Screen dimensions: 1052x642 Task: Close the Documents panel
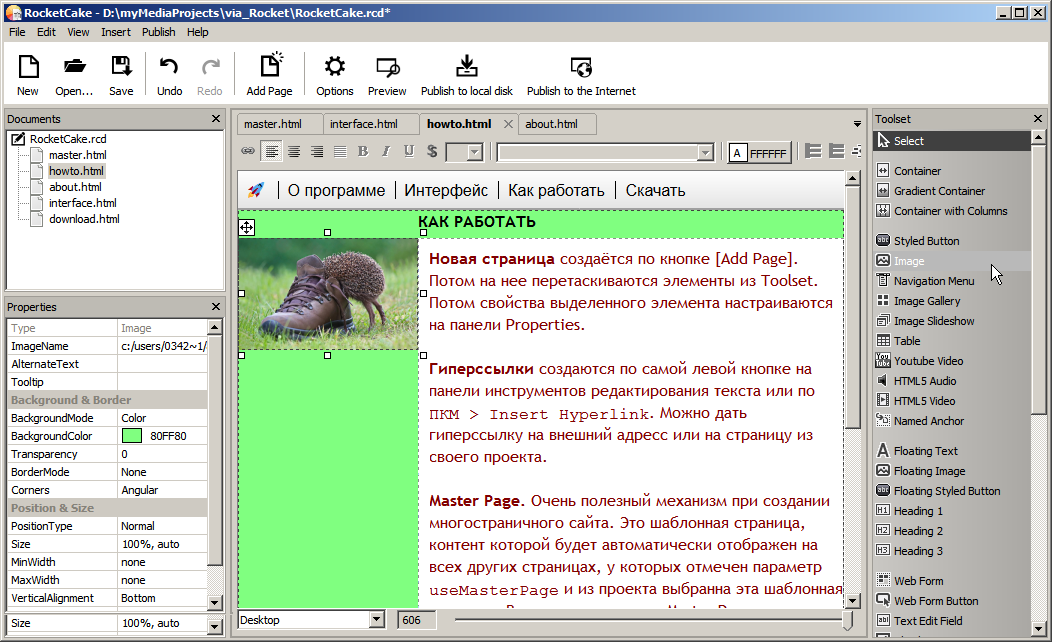coord(215,119)
